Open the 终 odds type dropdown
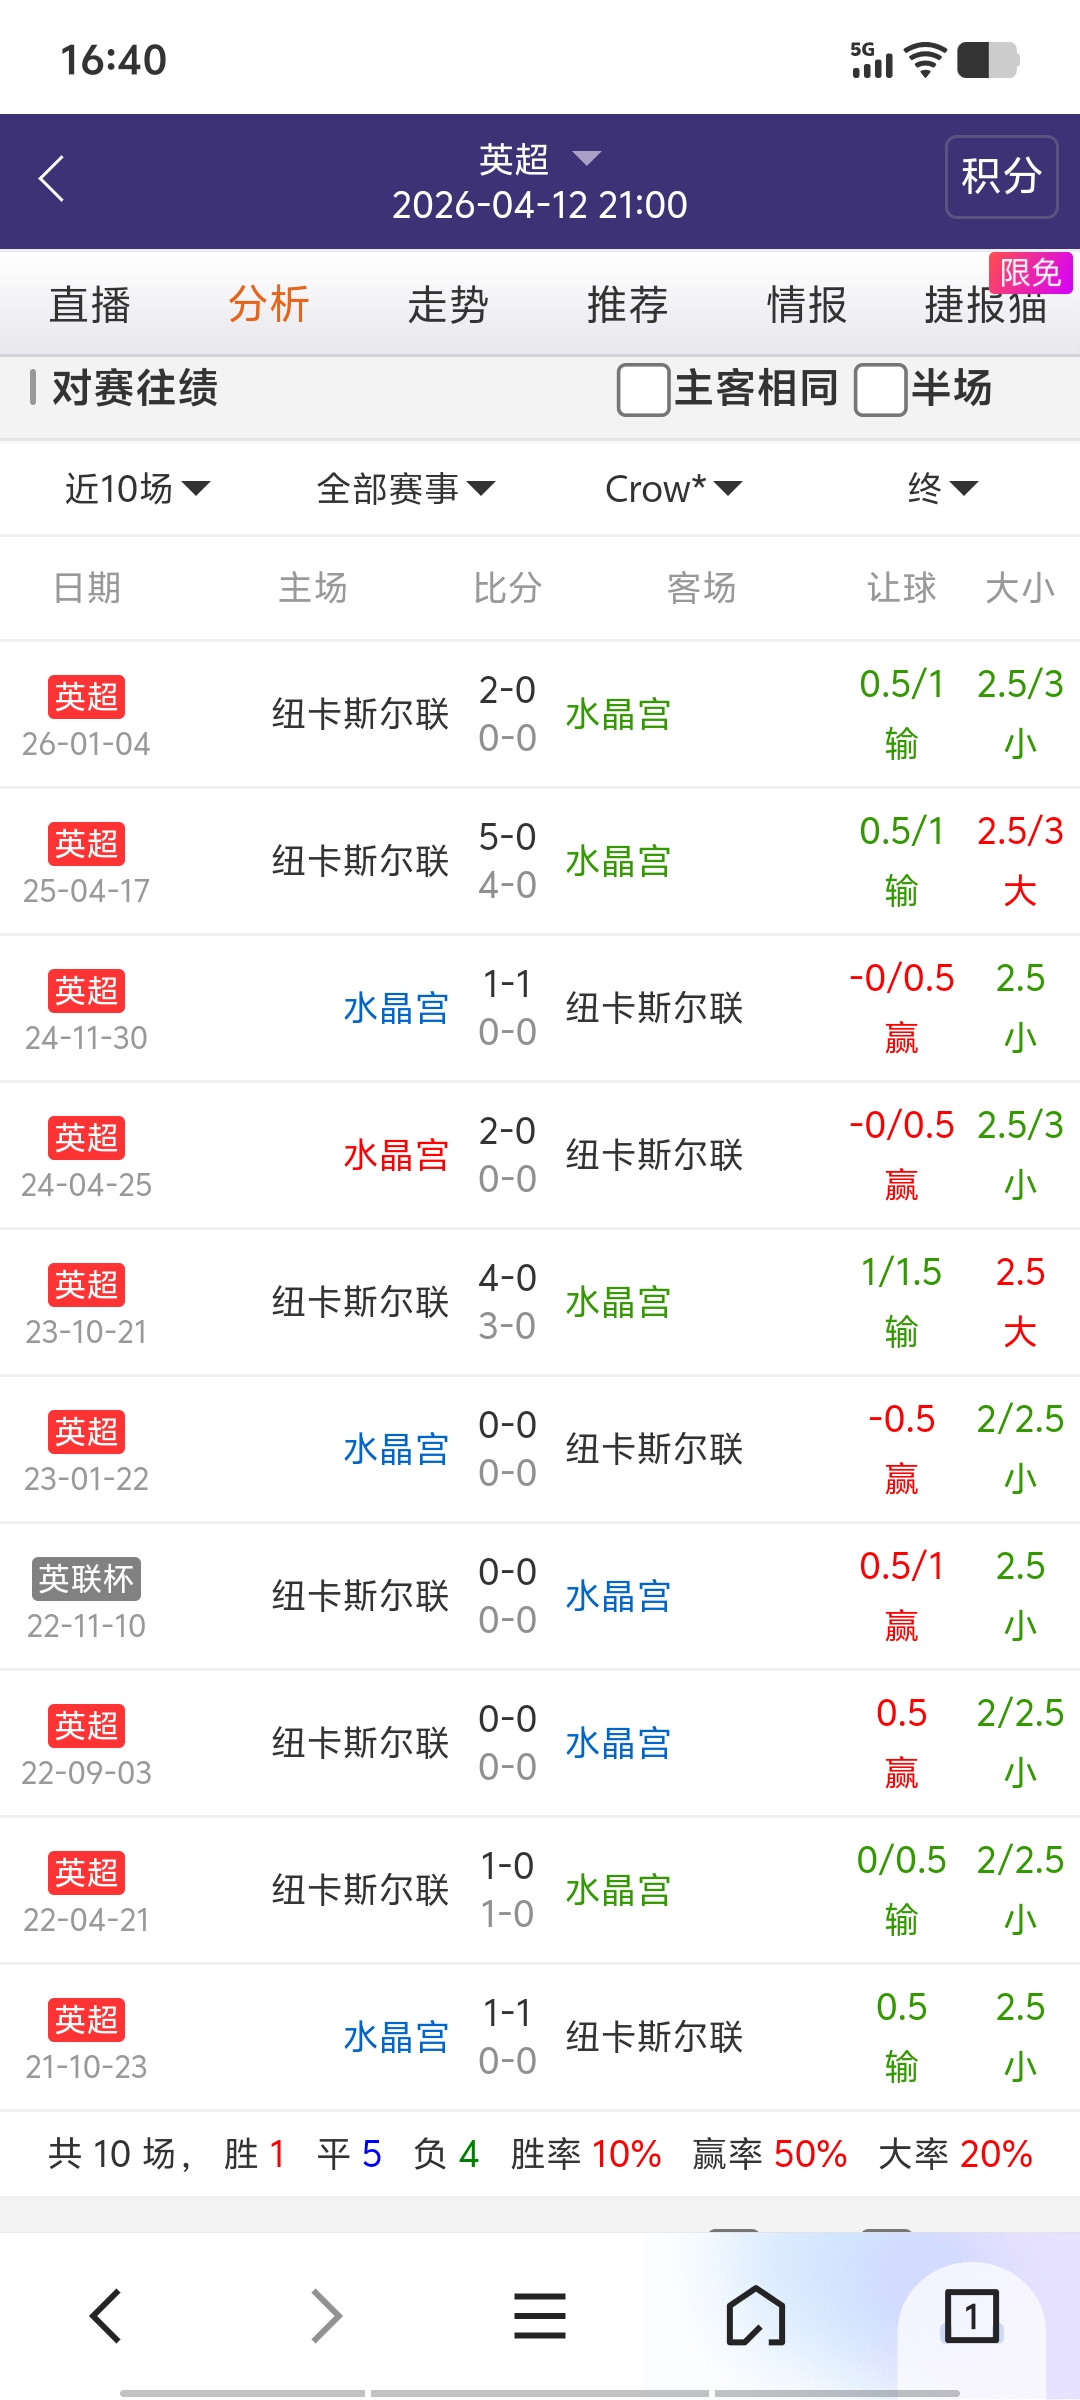The width and height of the screenshot is (1080, 2400). [942, 489]
